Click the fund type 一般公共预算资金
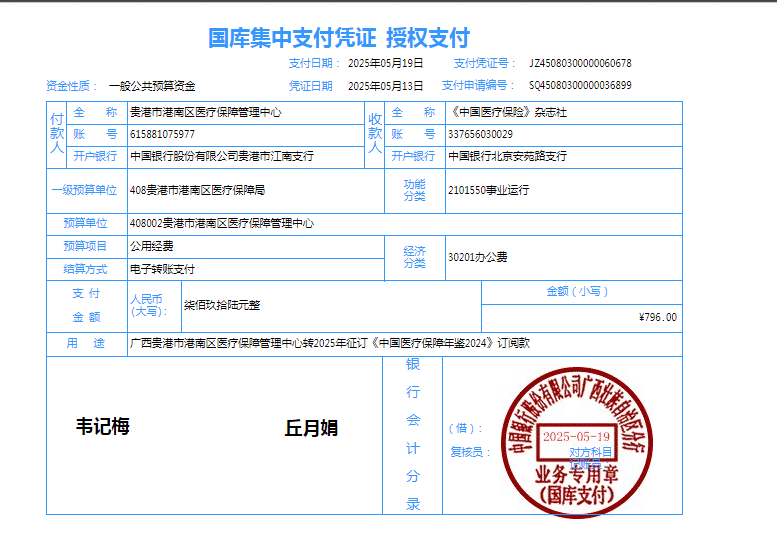Viewport: 777px width, 534px height. [x=152, y=86]
